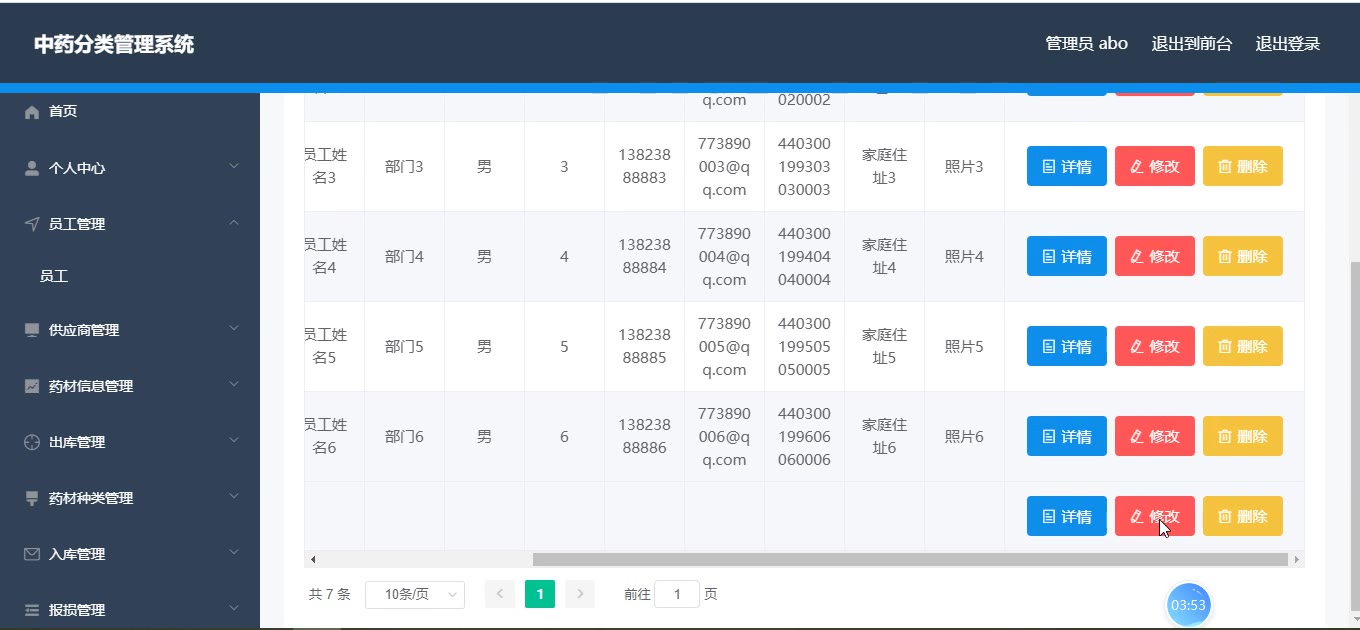Viewport: 1360px width, 630px height.
Task: Click the 前往 page number input
Action: tap(679, 594)
